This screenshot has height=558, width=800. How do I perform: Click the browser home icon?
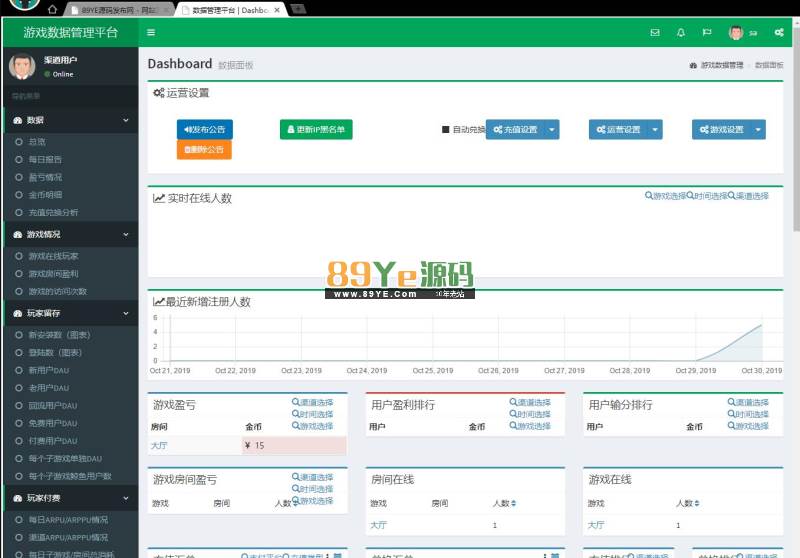(x=52, y=9)
